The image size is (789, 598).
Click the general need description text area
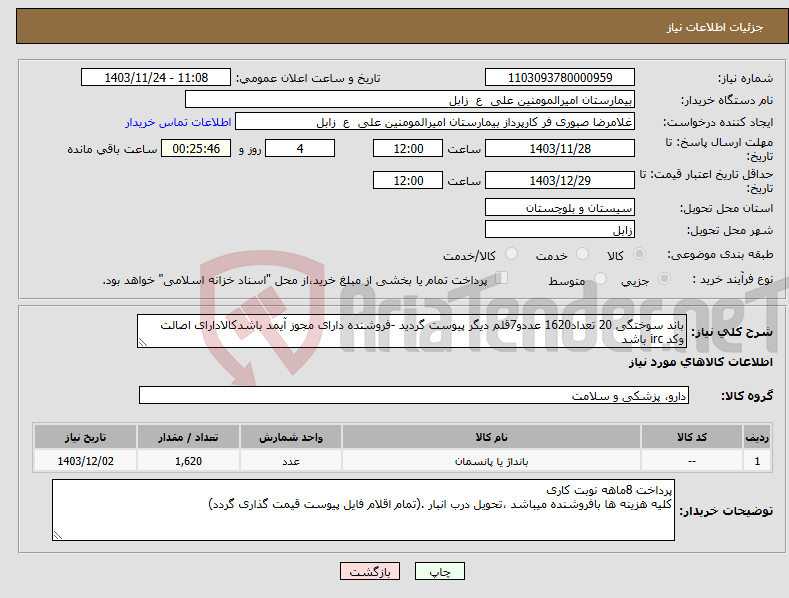(x=412, y=331)
